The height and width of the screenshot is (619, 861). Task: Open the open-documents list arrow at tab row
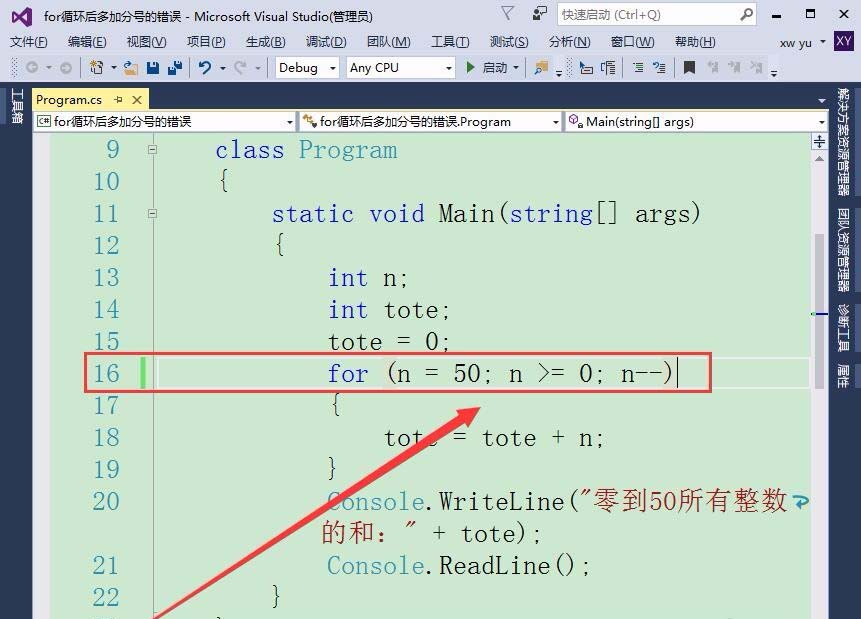click(821, 101)
